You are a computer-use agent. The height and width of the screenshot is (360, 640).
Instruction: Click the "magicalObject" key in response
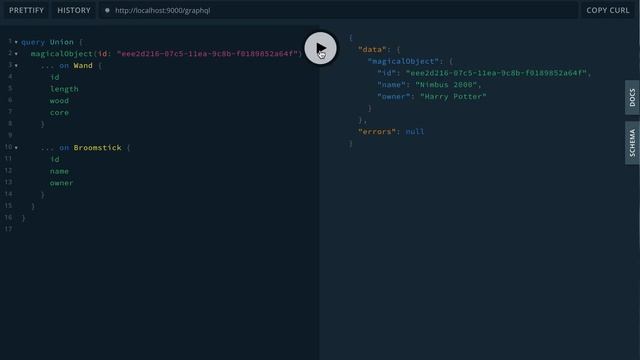point(403,61)
